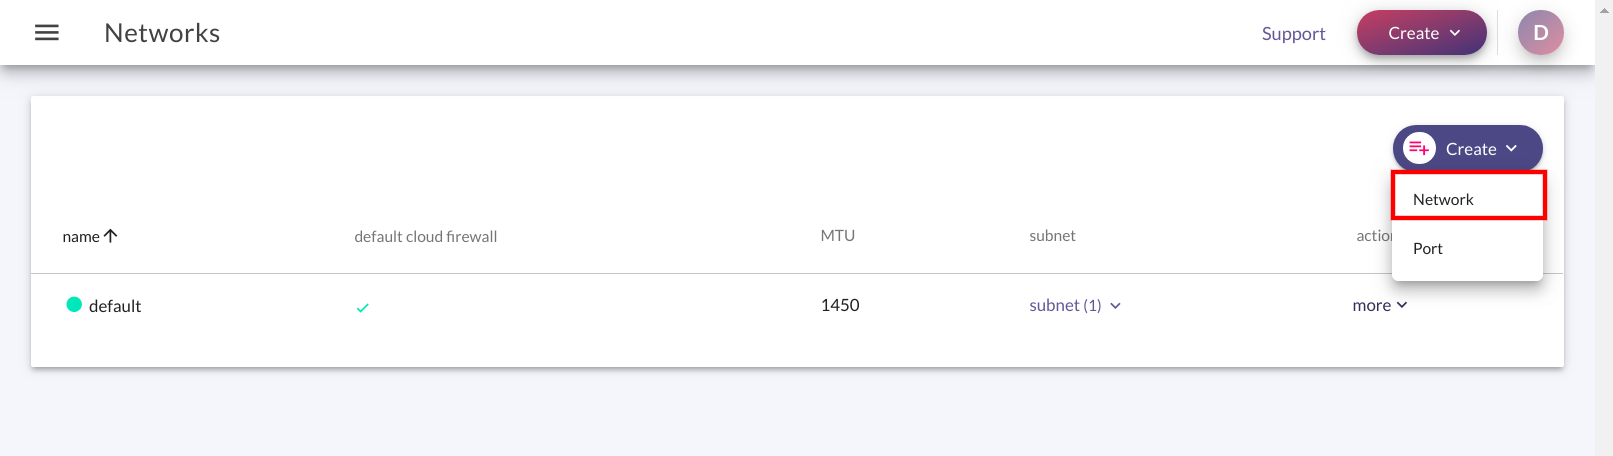Expand the subnet (1) link
This screenshot has height=456, width=1613.
[1065, 305]
